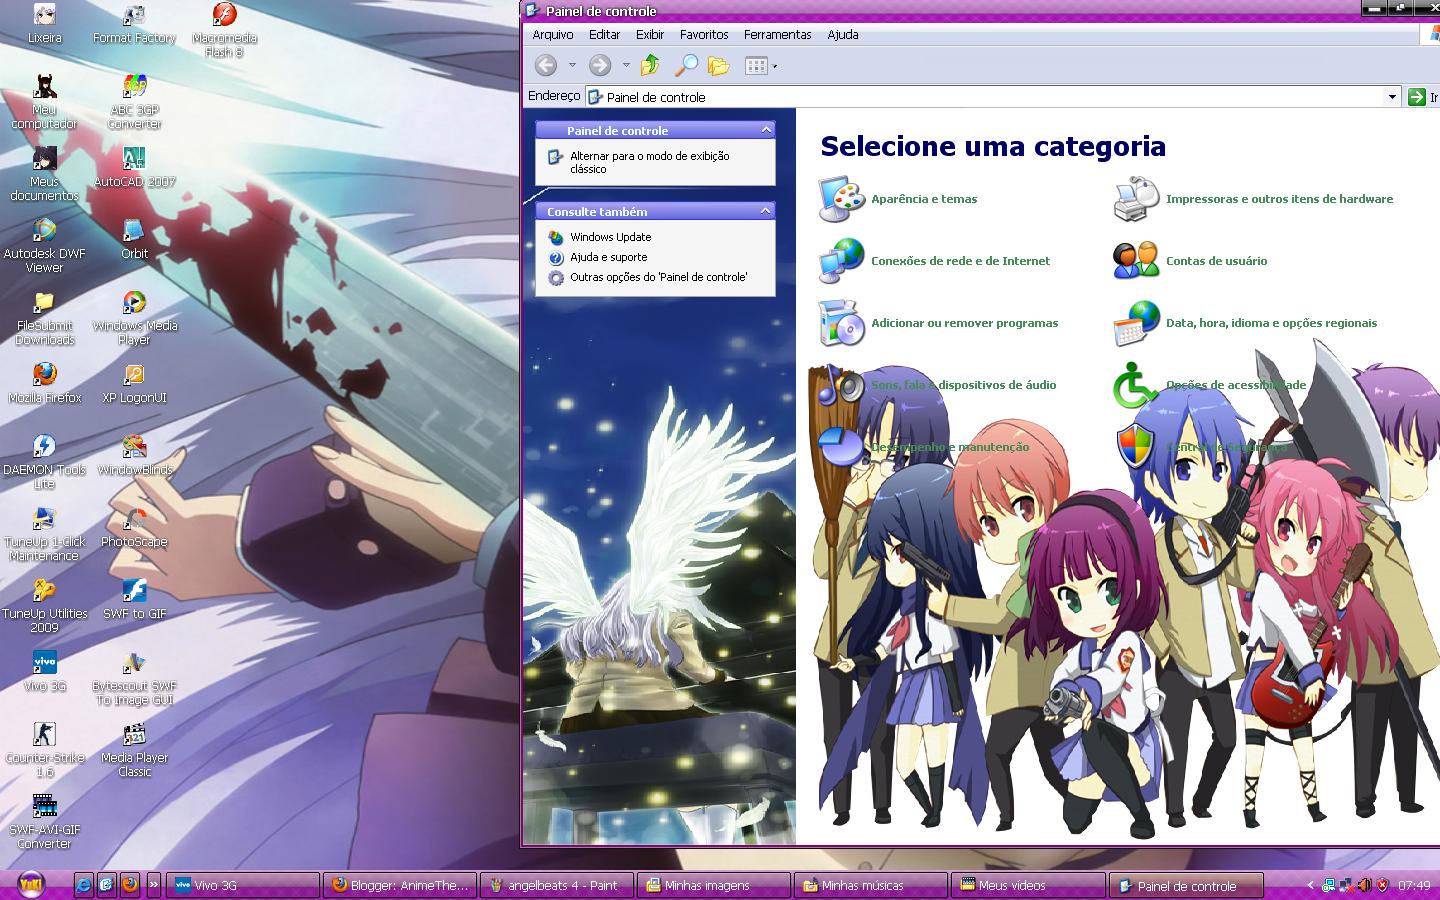This screenshot has width=1440, height=900.
Task: Select TuneUp Utilities 2009 desktop icon
Action: click(44, 606)
